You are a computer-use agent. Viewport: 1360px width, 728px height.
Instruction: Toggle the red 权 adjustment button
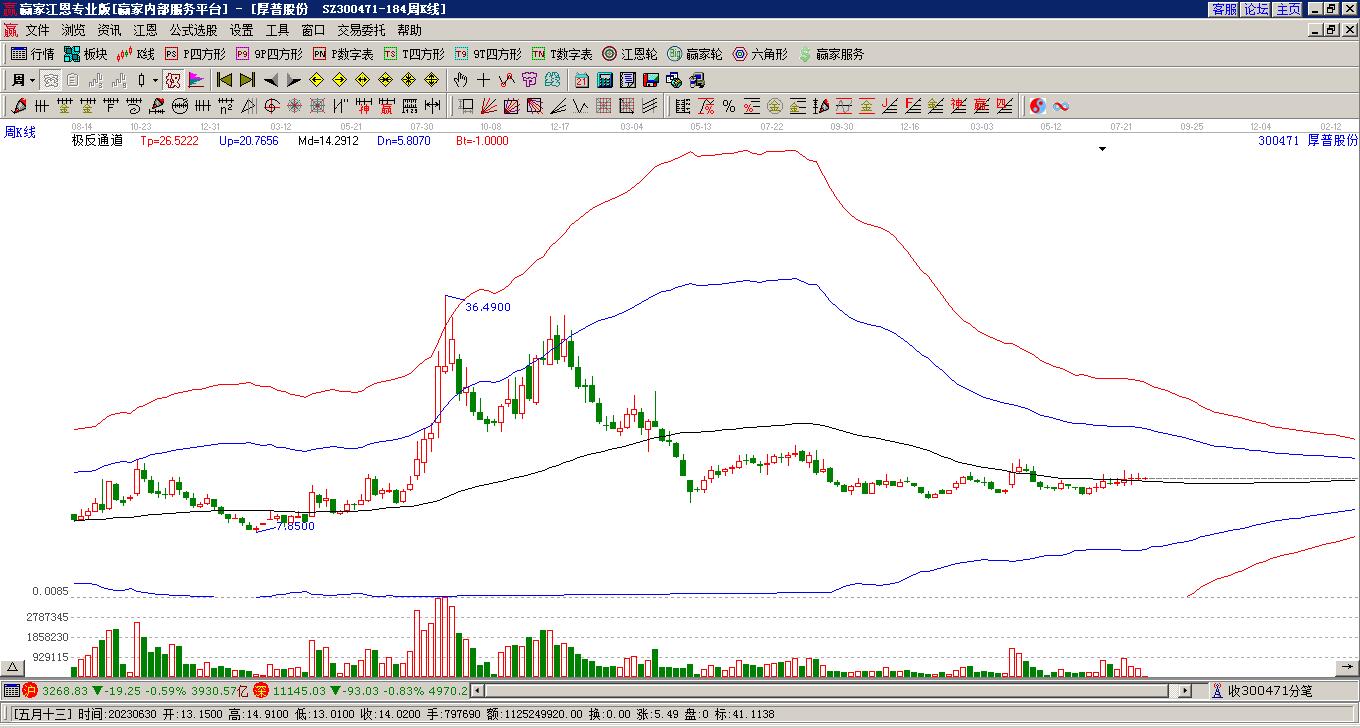pos(173,80)
